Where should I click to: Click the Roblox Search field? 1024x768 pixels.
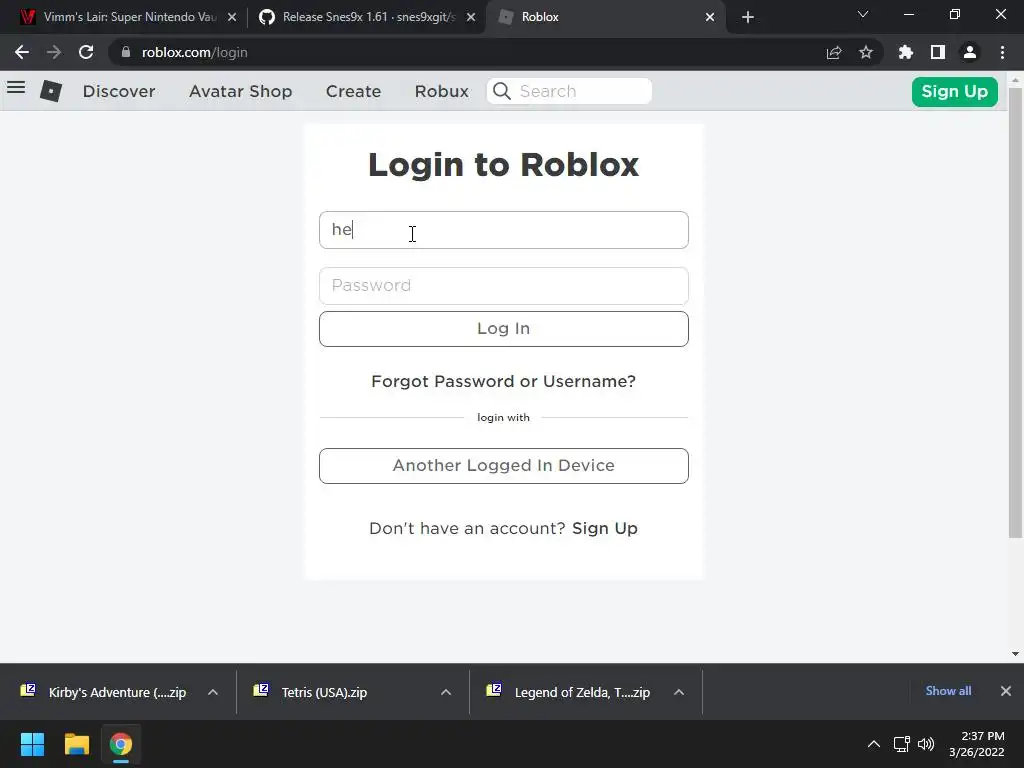(569, 91)
